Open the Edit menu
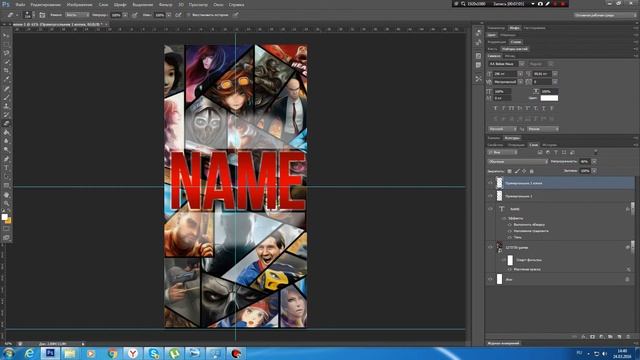 tap(45, 4)
